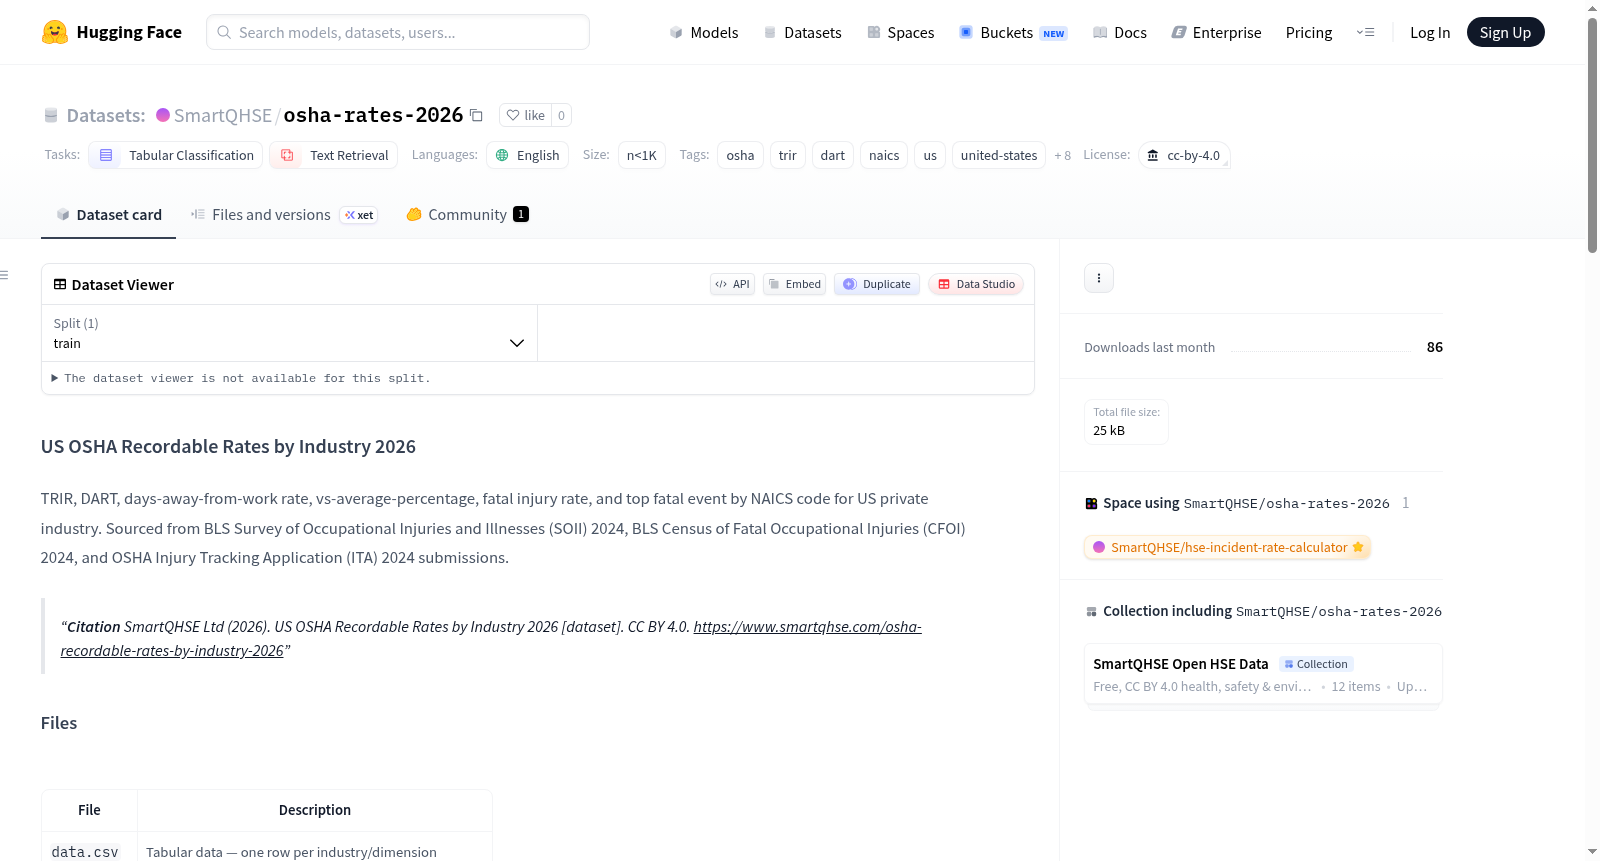Click the trir tag
Screen dimensions: 1600x861
[788, 155]
